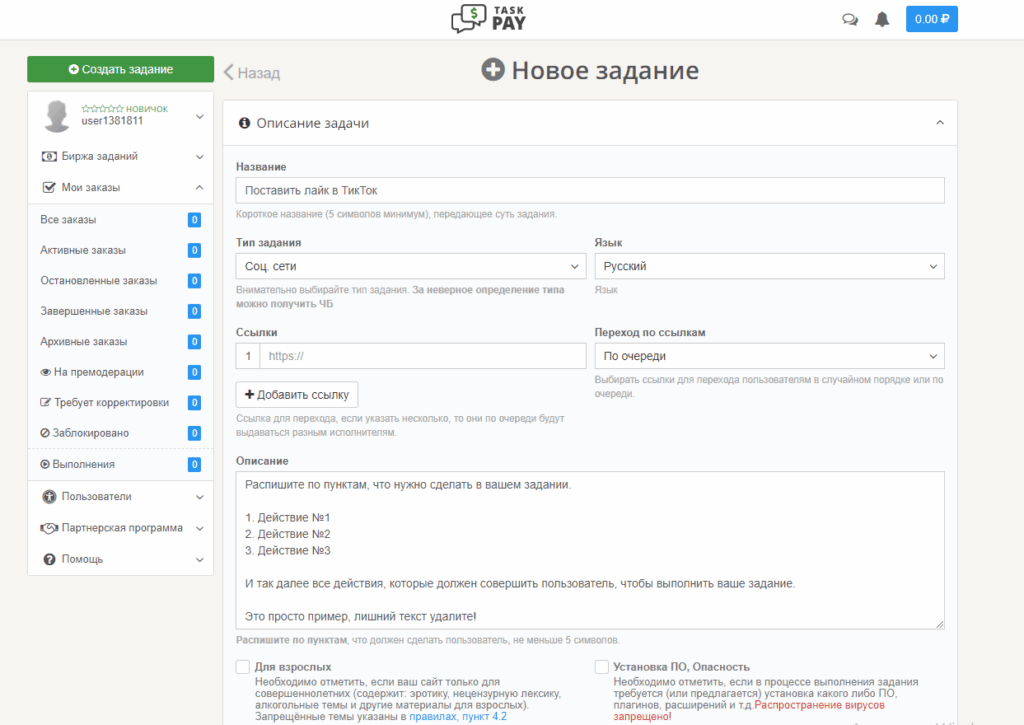Click the green Создать задание button
This screenshot has height=725, width=1024.
click(x=121, y=69)
